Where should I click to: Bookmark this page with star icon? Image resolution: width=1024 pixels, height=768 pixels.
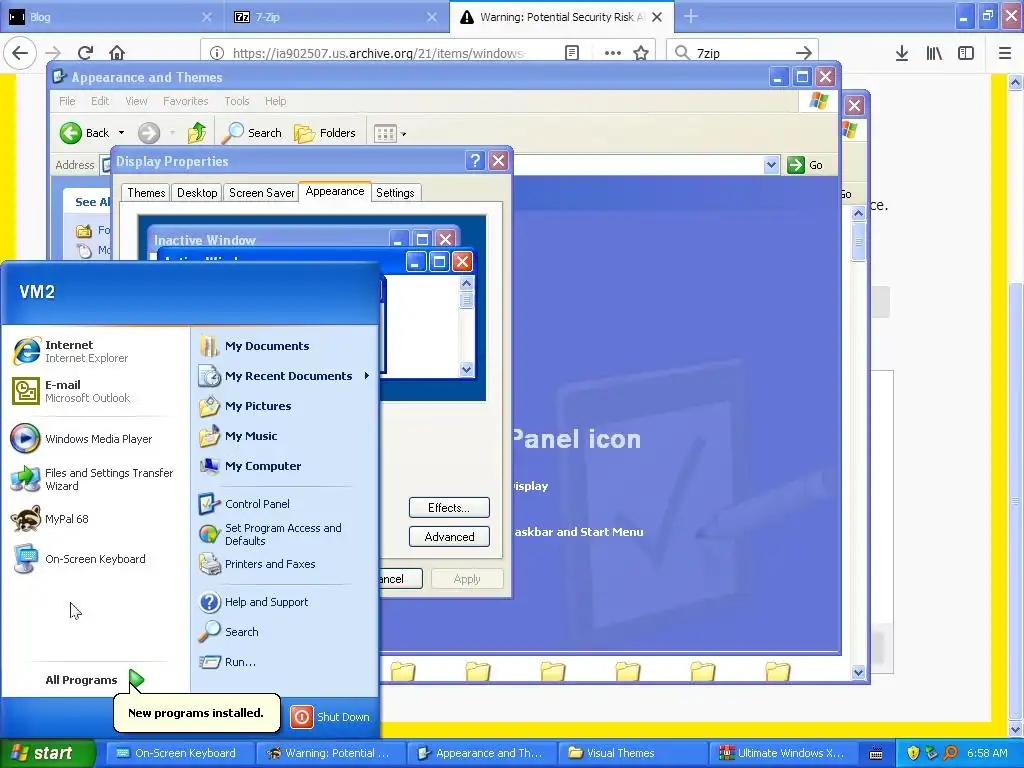click(x=641, y=53)
